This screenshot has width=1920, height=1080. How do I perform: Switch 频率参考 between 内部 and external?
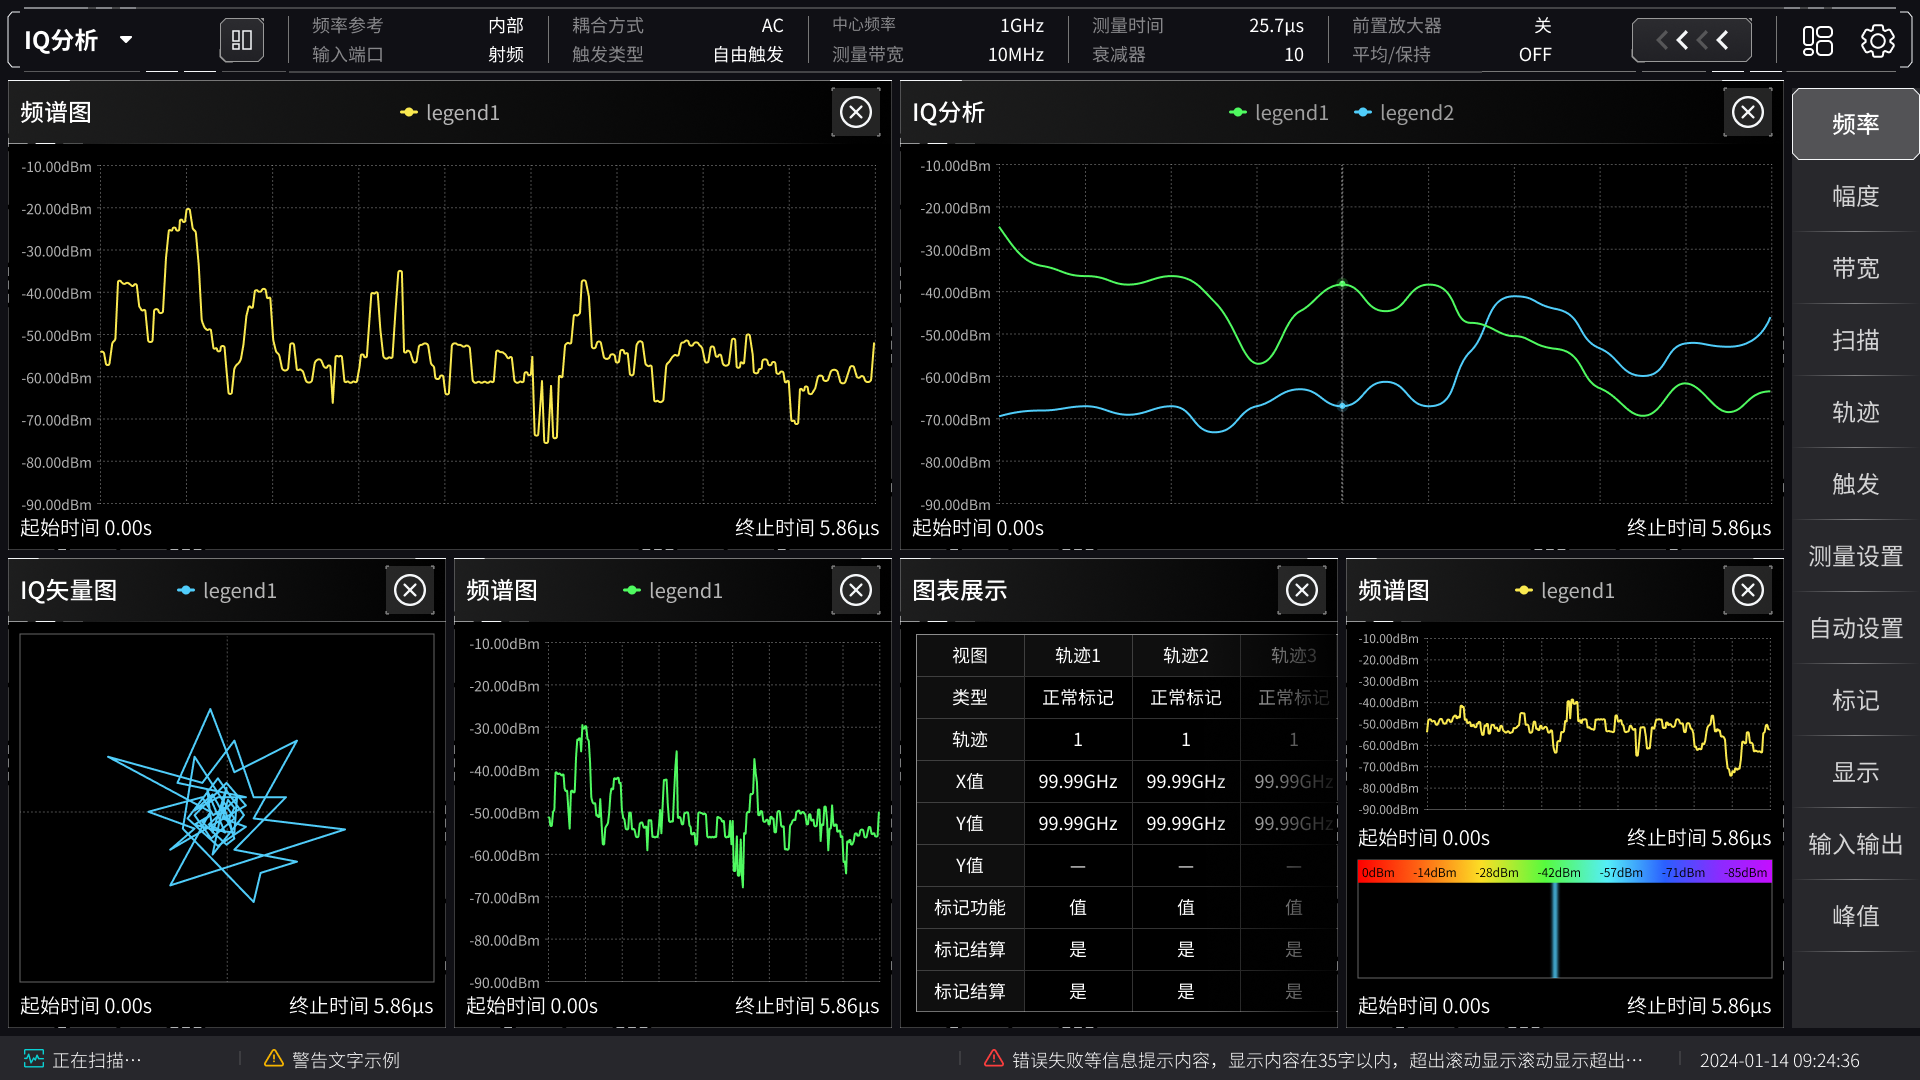[x=505, y=25]
